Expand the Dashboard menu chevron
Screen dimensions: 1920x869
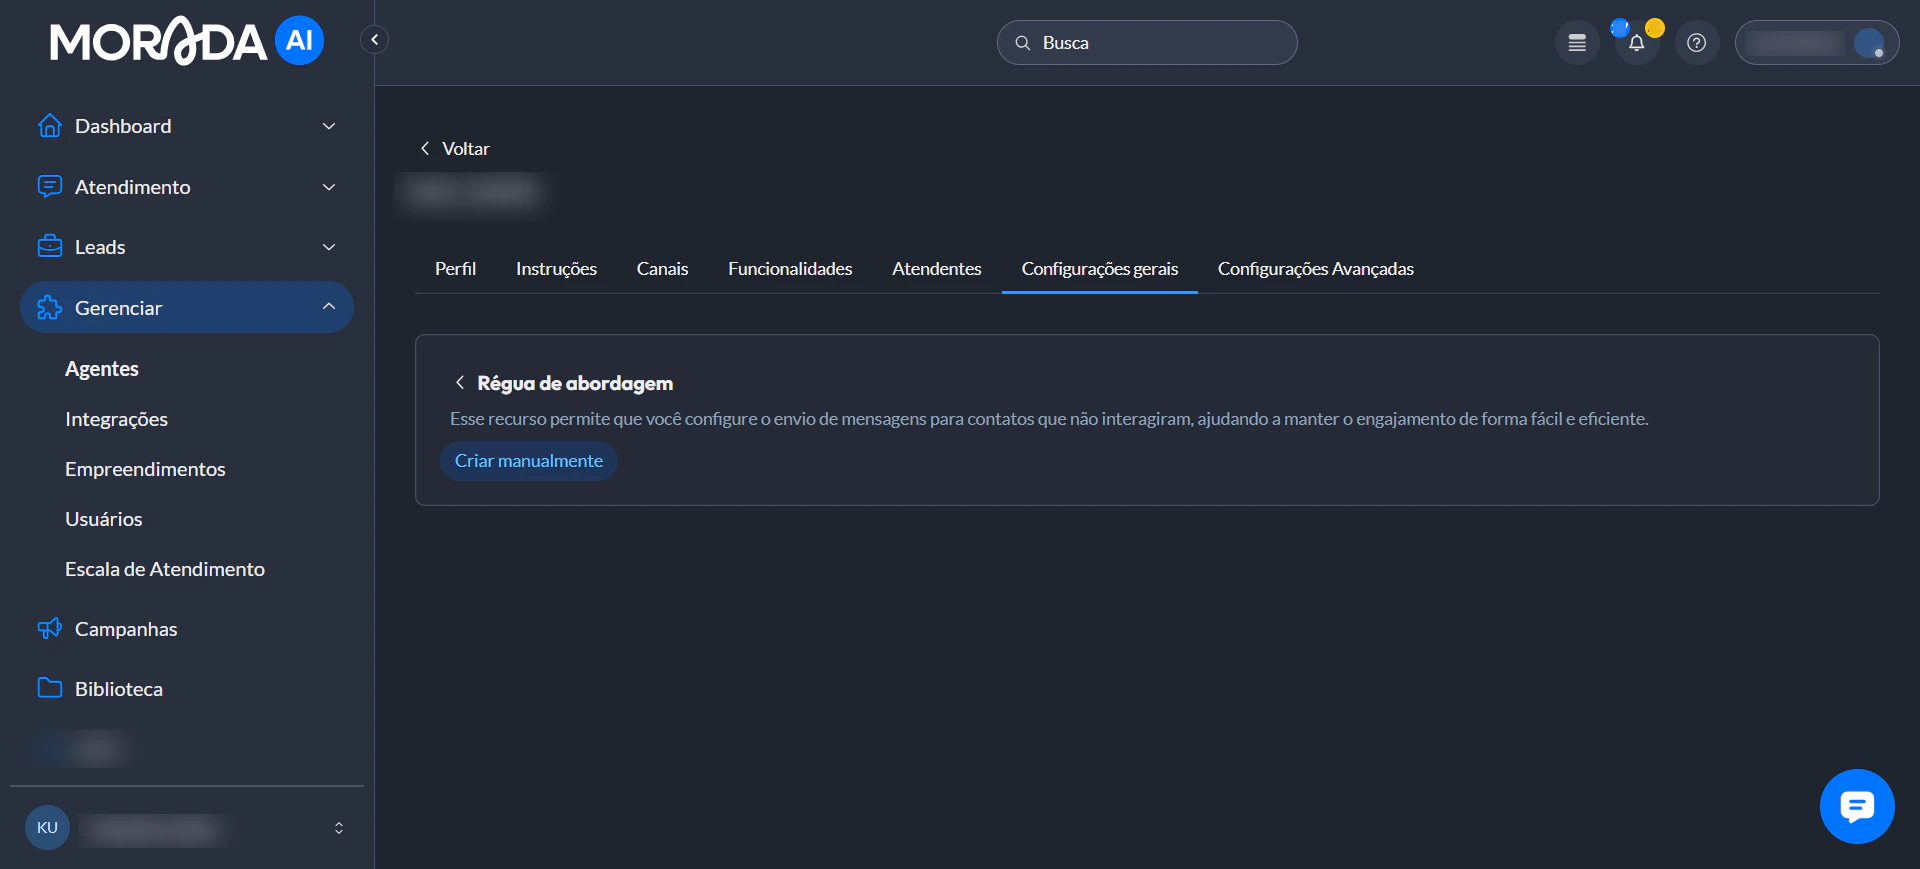[x=329, y=126]
